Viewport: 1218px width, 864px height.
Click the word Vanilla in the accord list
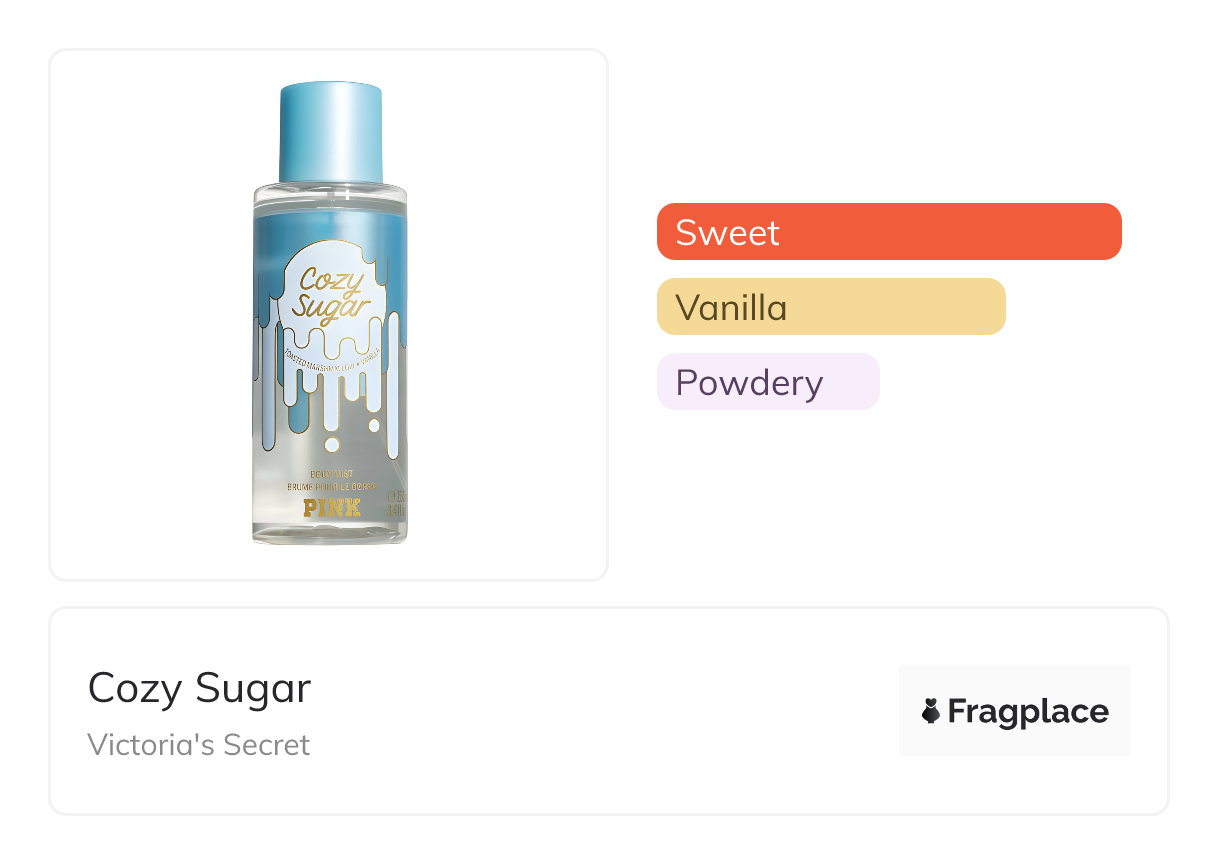pyautogui.click(x=731, y=307)
